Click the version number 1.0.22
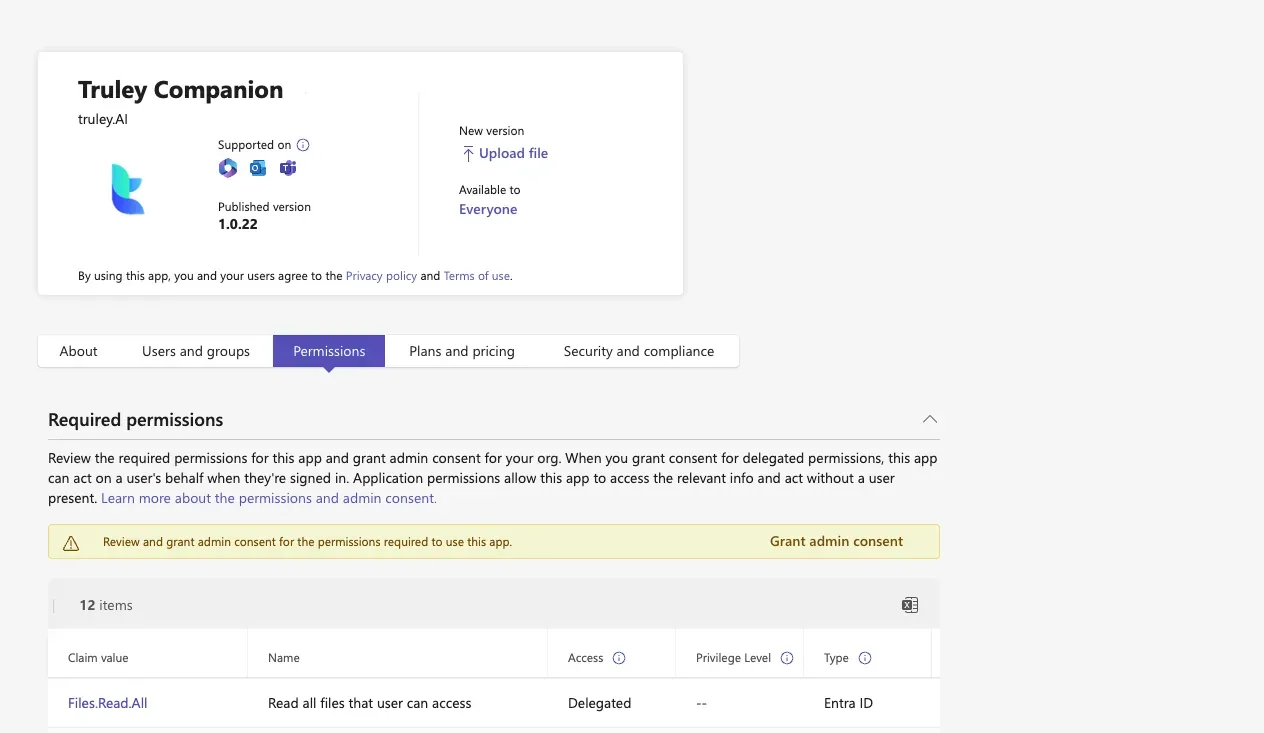This screenshot has height=733, width=1264. (238, 224)
